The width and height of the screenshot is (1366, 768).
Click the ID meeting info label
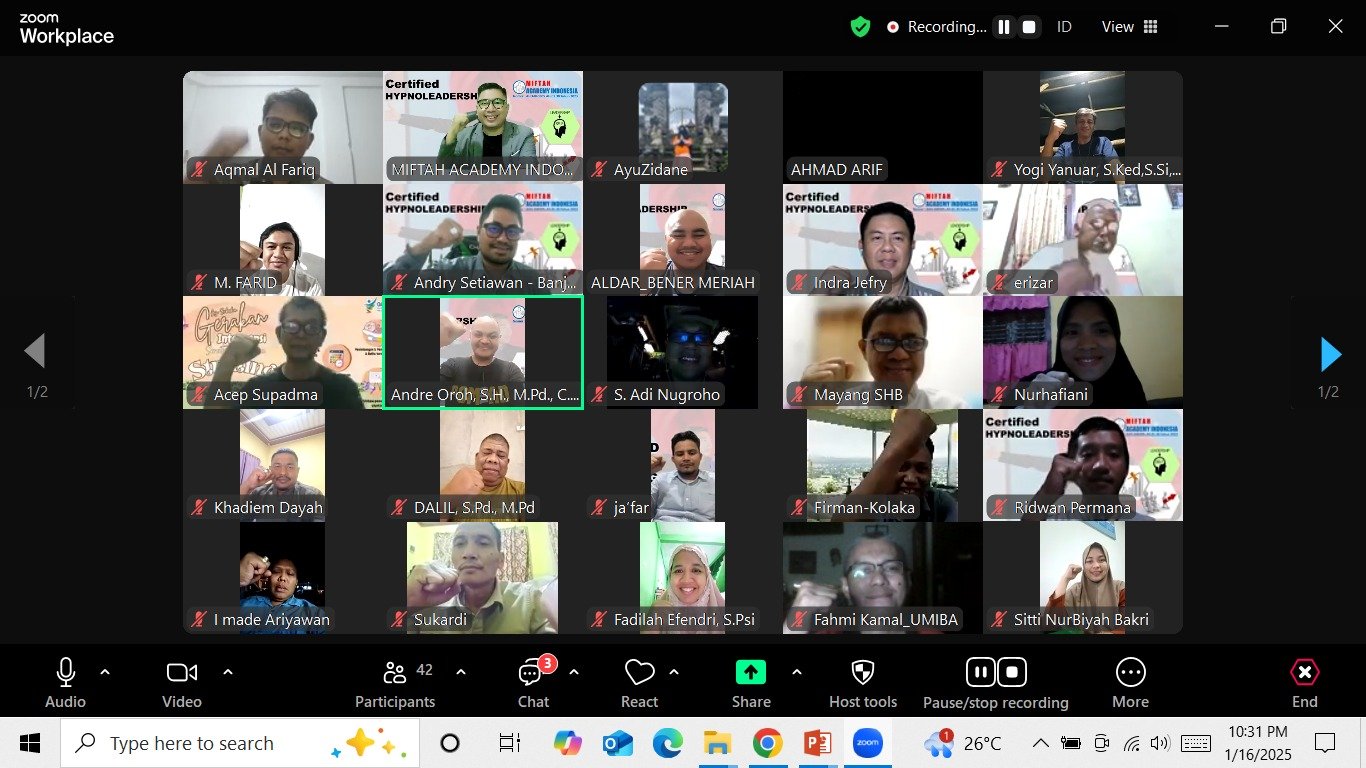pyautogui.click(x=1064, y=27)
